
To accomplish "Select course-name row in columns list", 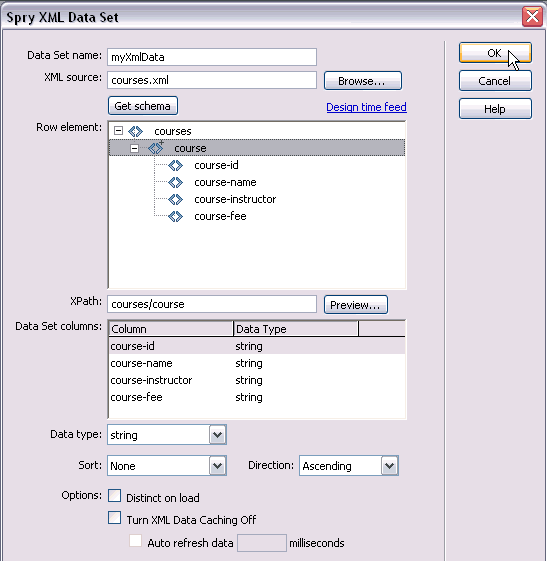I will [257, 364].
